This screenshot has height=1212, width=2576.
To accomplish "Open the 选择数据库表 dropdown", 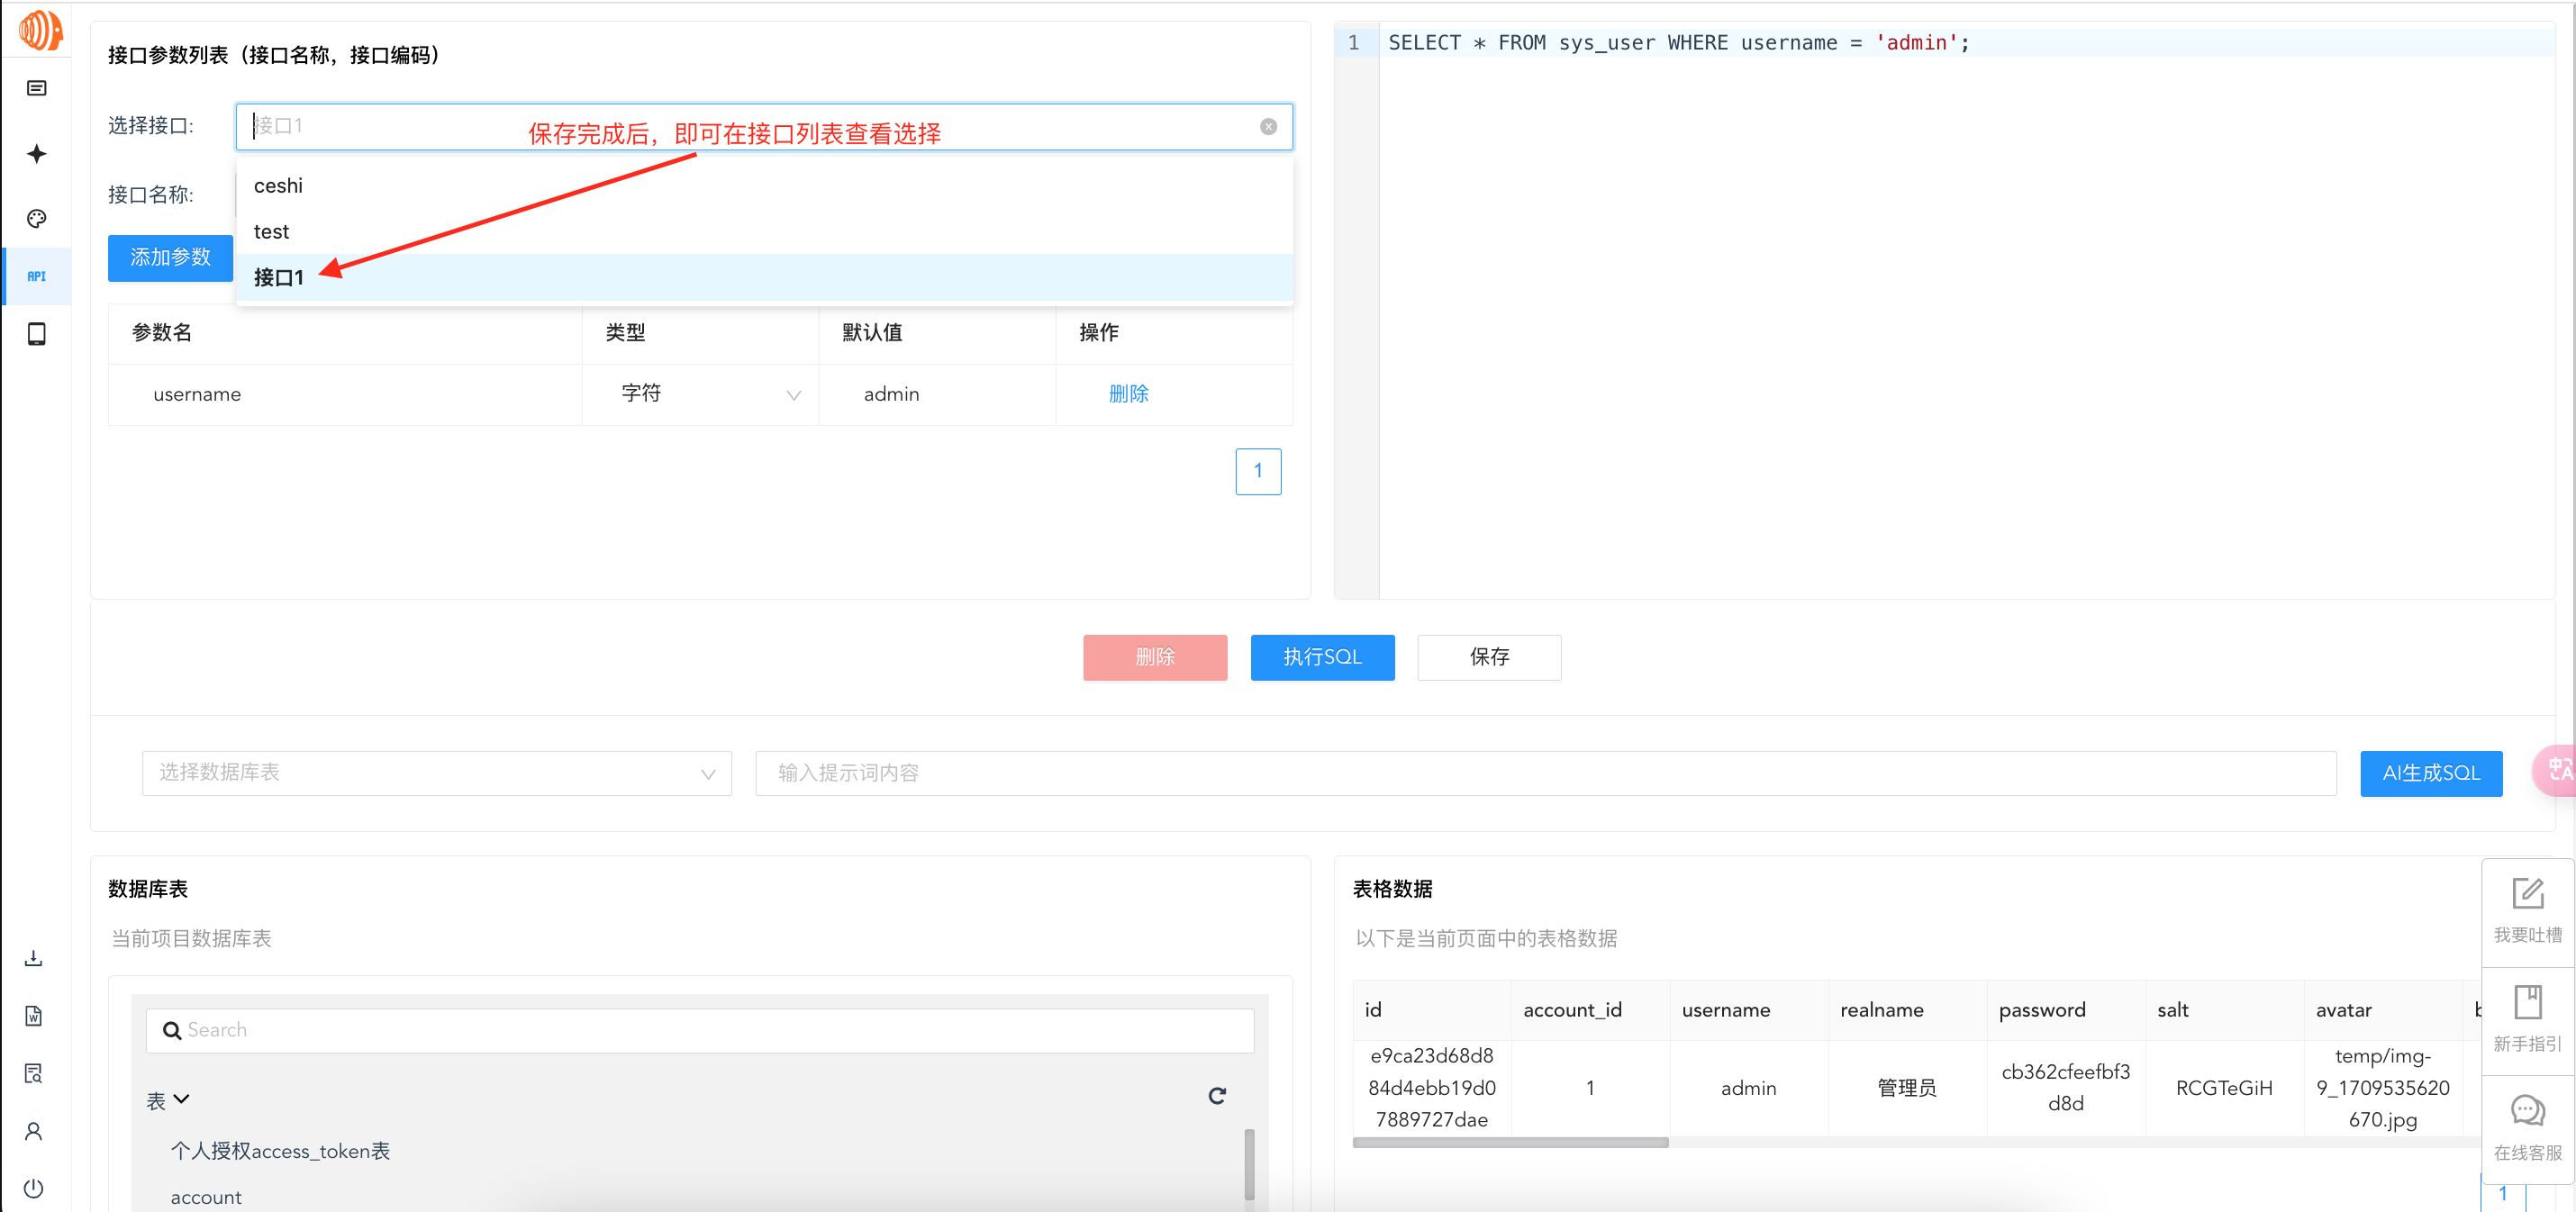I will coord(436,773).
